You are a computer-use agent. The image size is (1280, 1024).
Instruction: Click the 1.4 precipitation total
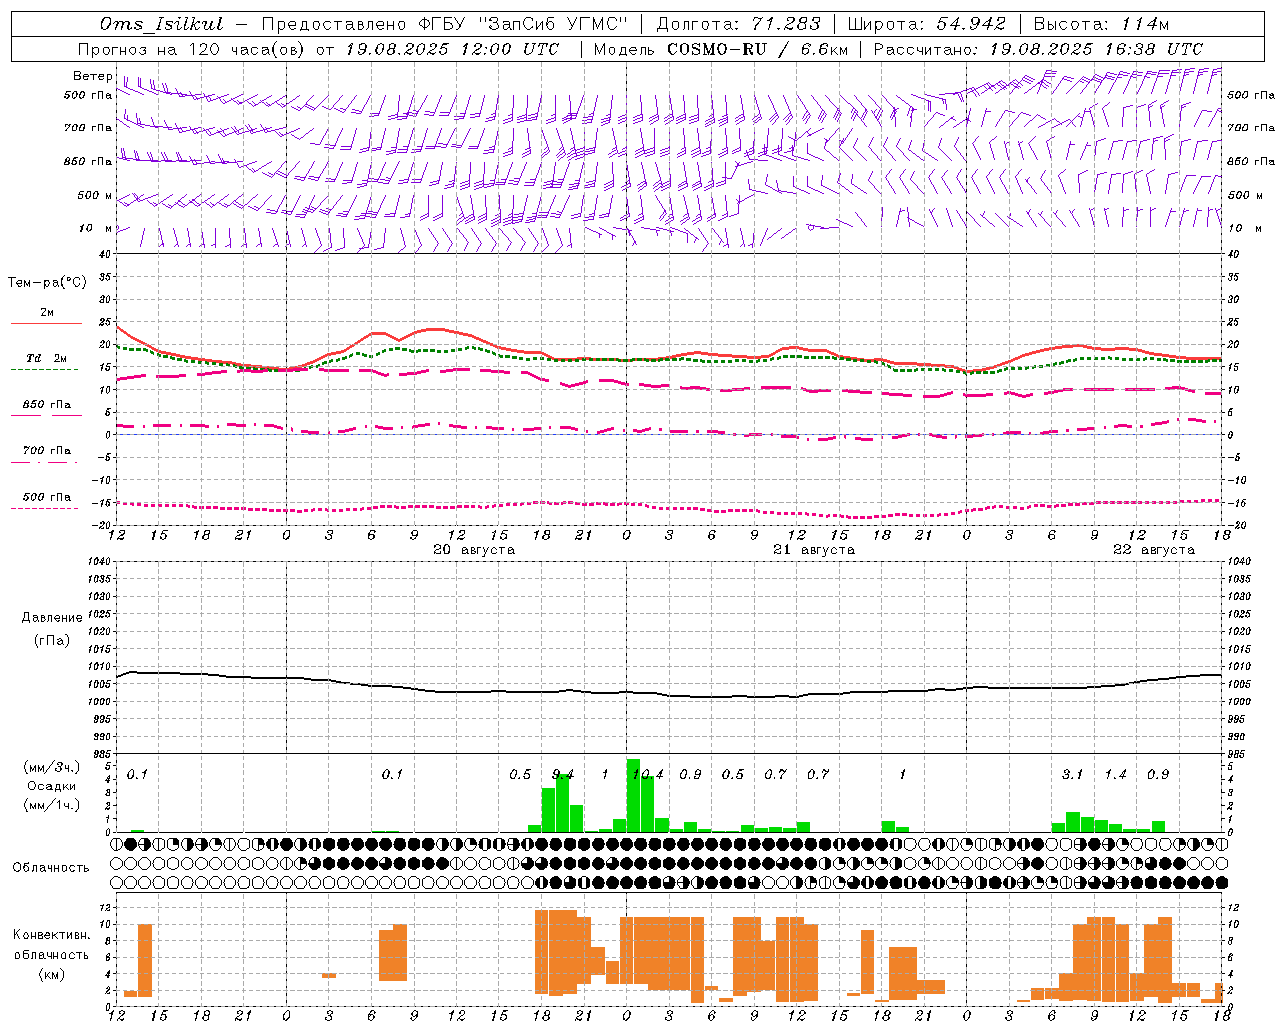pos(1115,774)
